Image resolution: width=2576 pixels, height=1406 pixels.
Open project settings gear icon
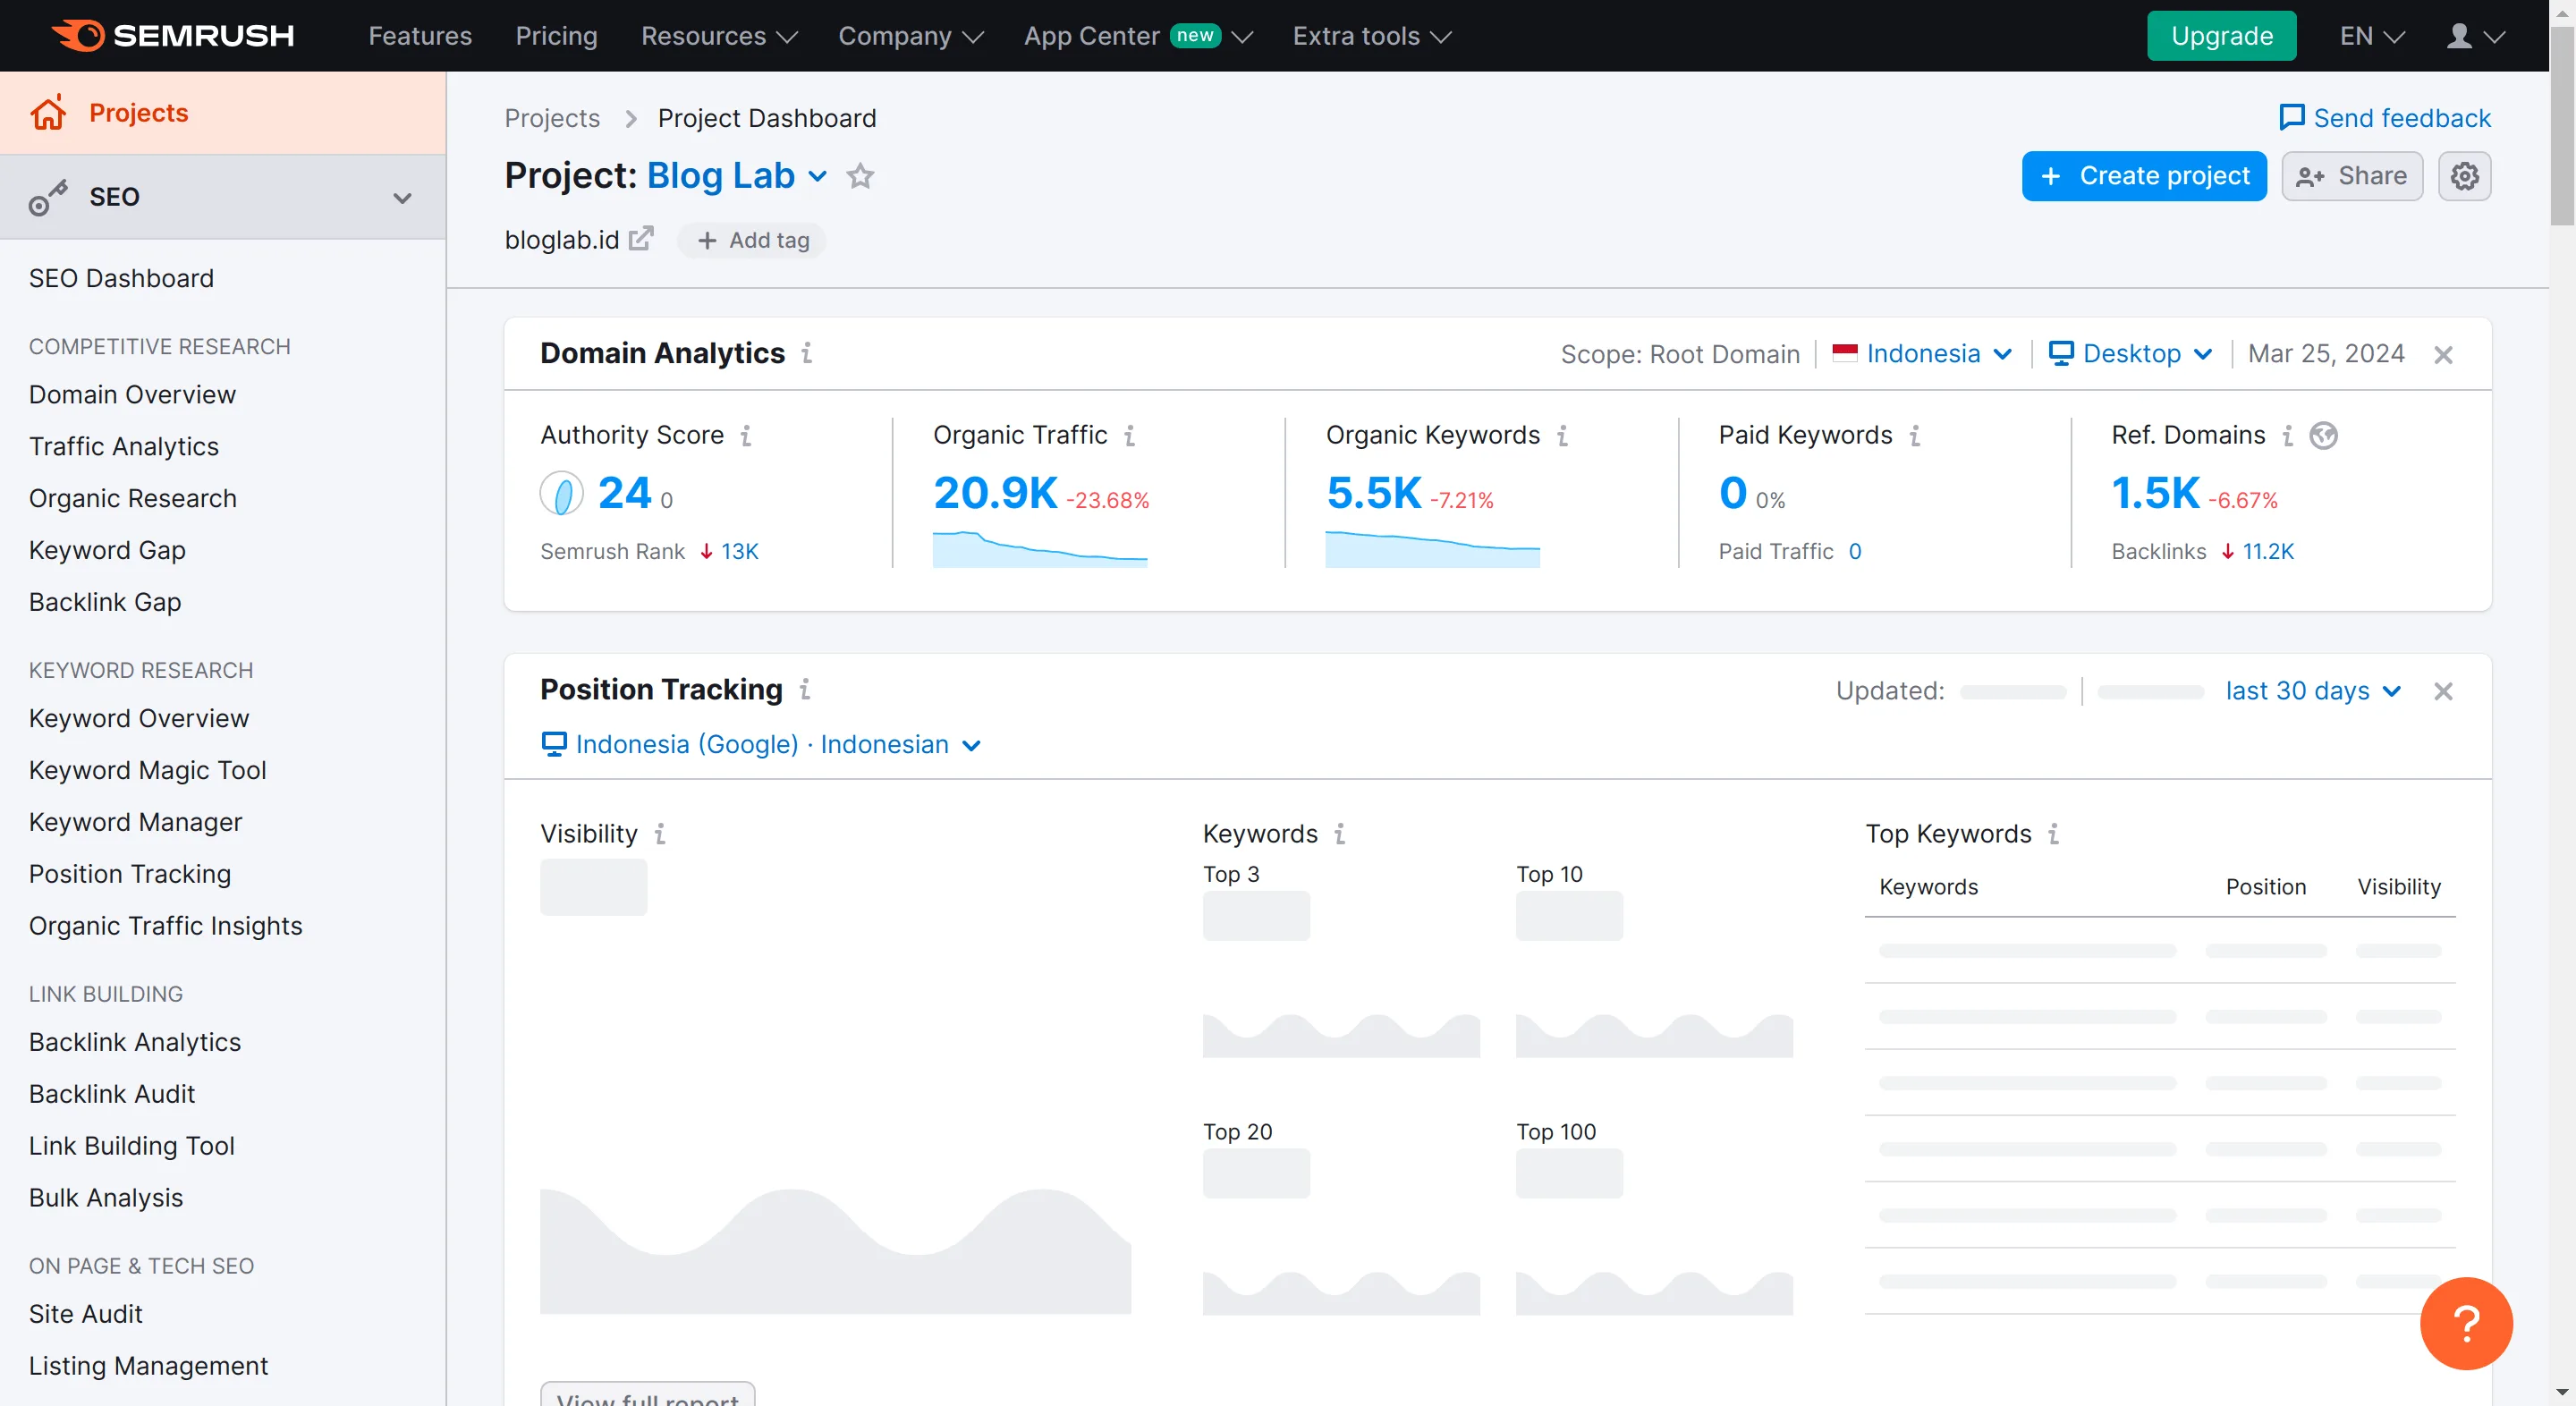[2464, 176]
